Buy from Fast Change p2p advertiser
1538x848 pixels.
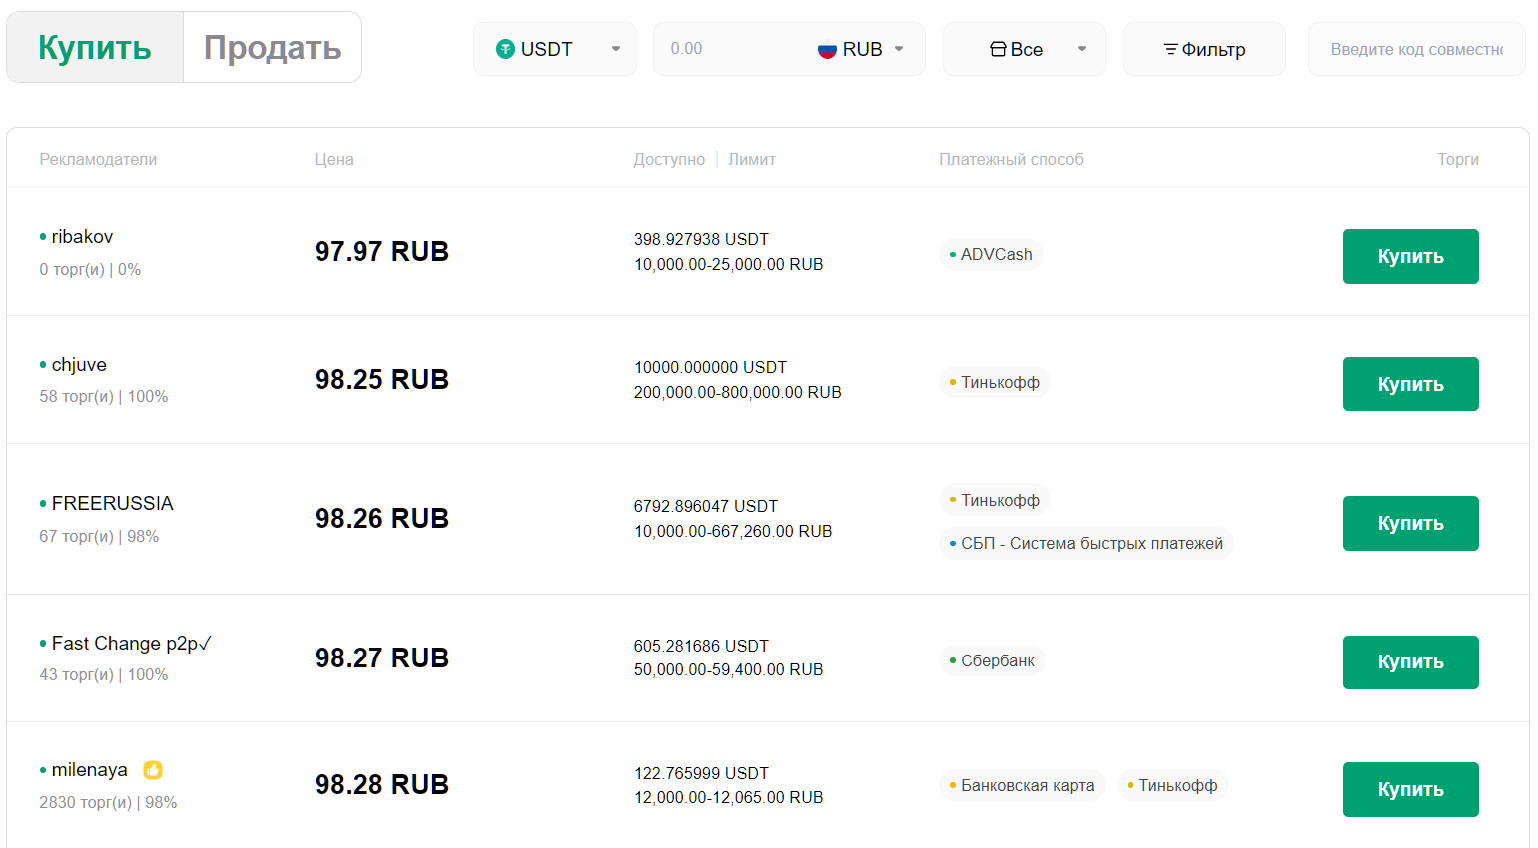pyautogui.click(x=1410, y=662)
